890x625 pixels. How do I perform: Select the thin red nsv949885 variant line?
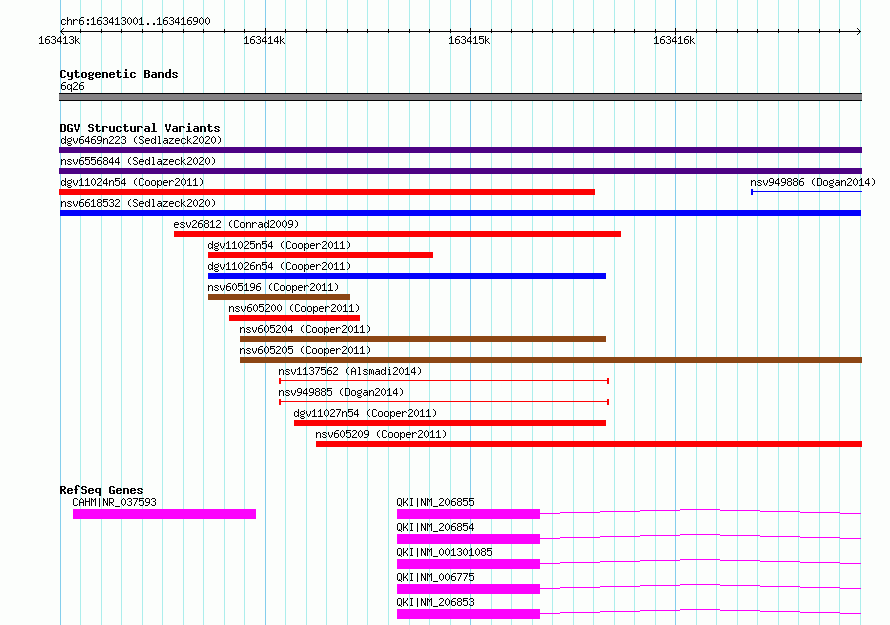(x=444, y=402)
